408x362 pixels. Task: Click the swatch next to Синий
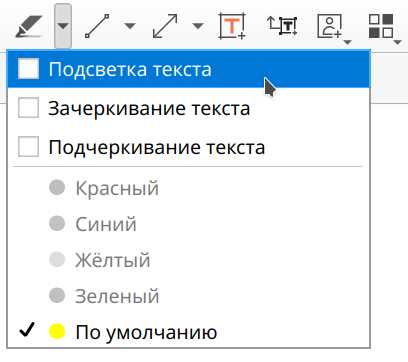point(57,224)
